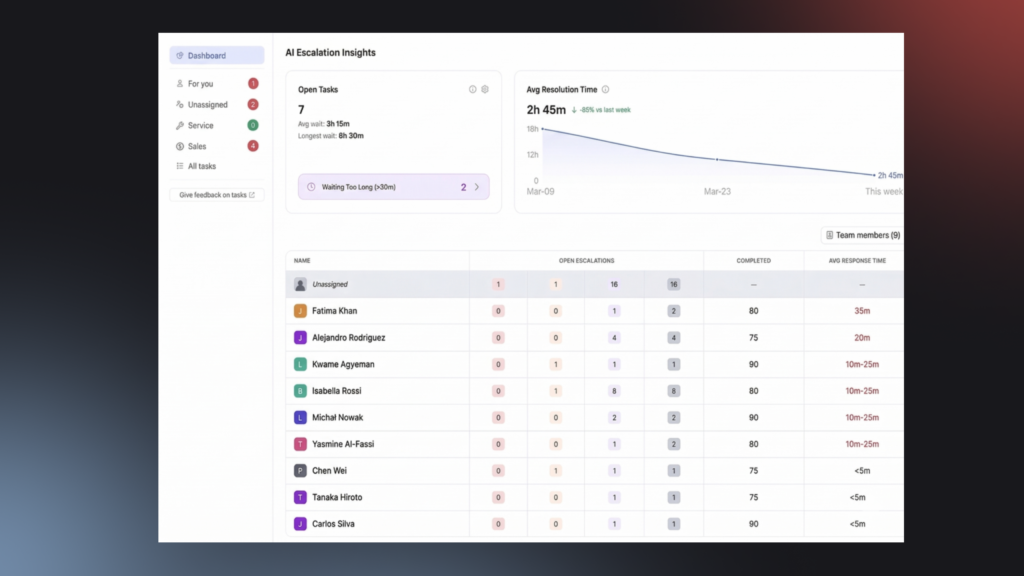Select the Isabella Rossi row name
Viewport: 1024px width, 576px height.
[x=335, y=391]
